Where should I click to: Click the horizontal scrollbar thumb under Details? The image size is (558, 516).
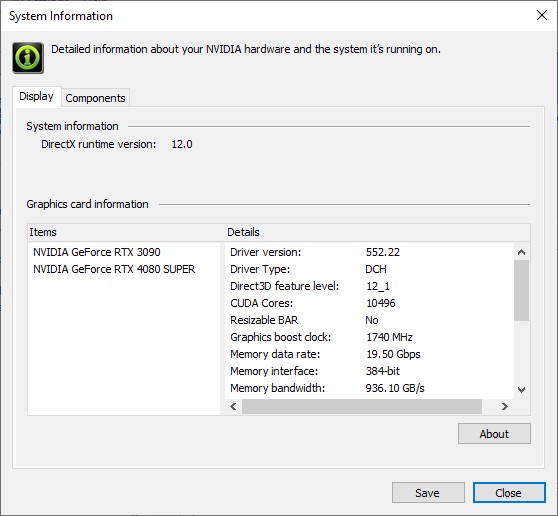[362, 406]
